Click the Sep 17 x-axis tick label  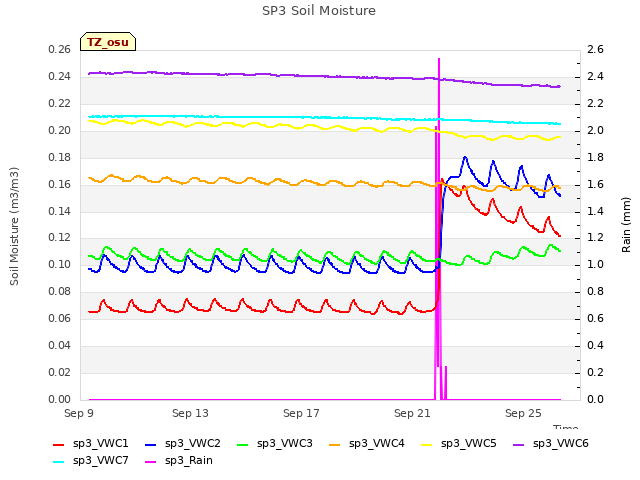point(301,413)
